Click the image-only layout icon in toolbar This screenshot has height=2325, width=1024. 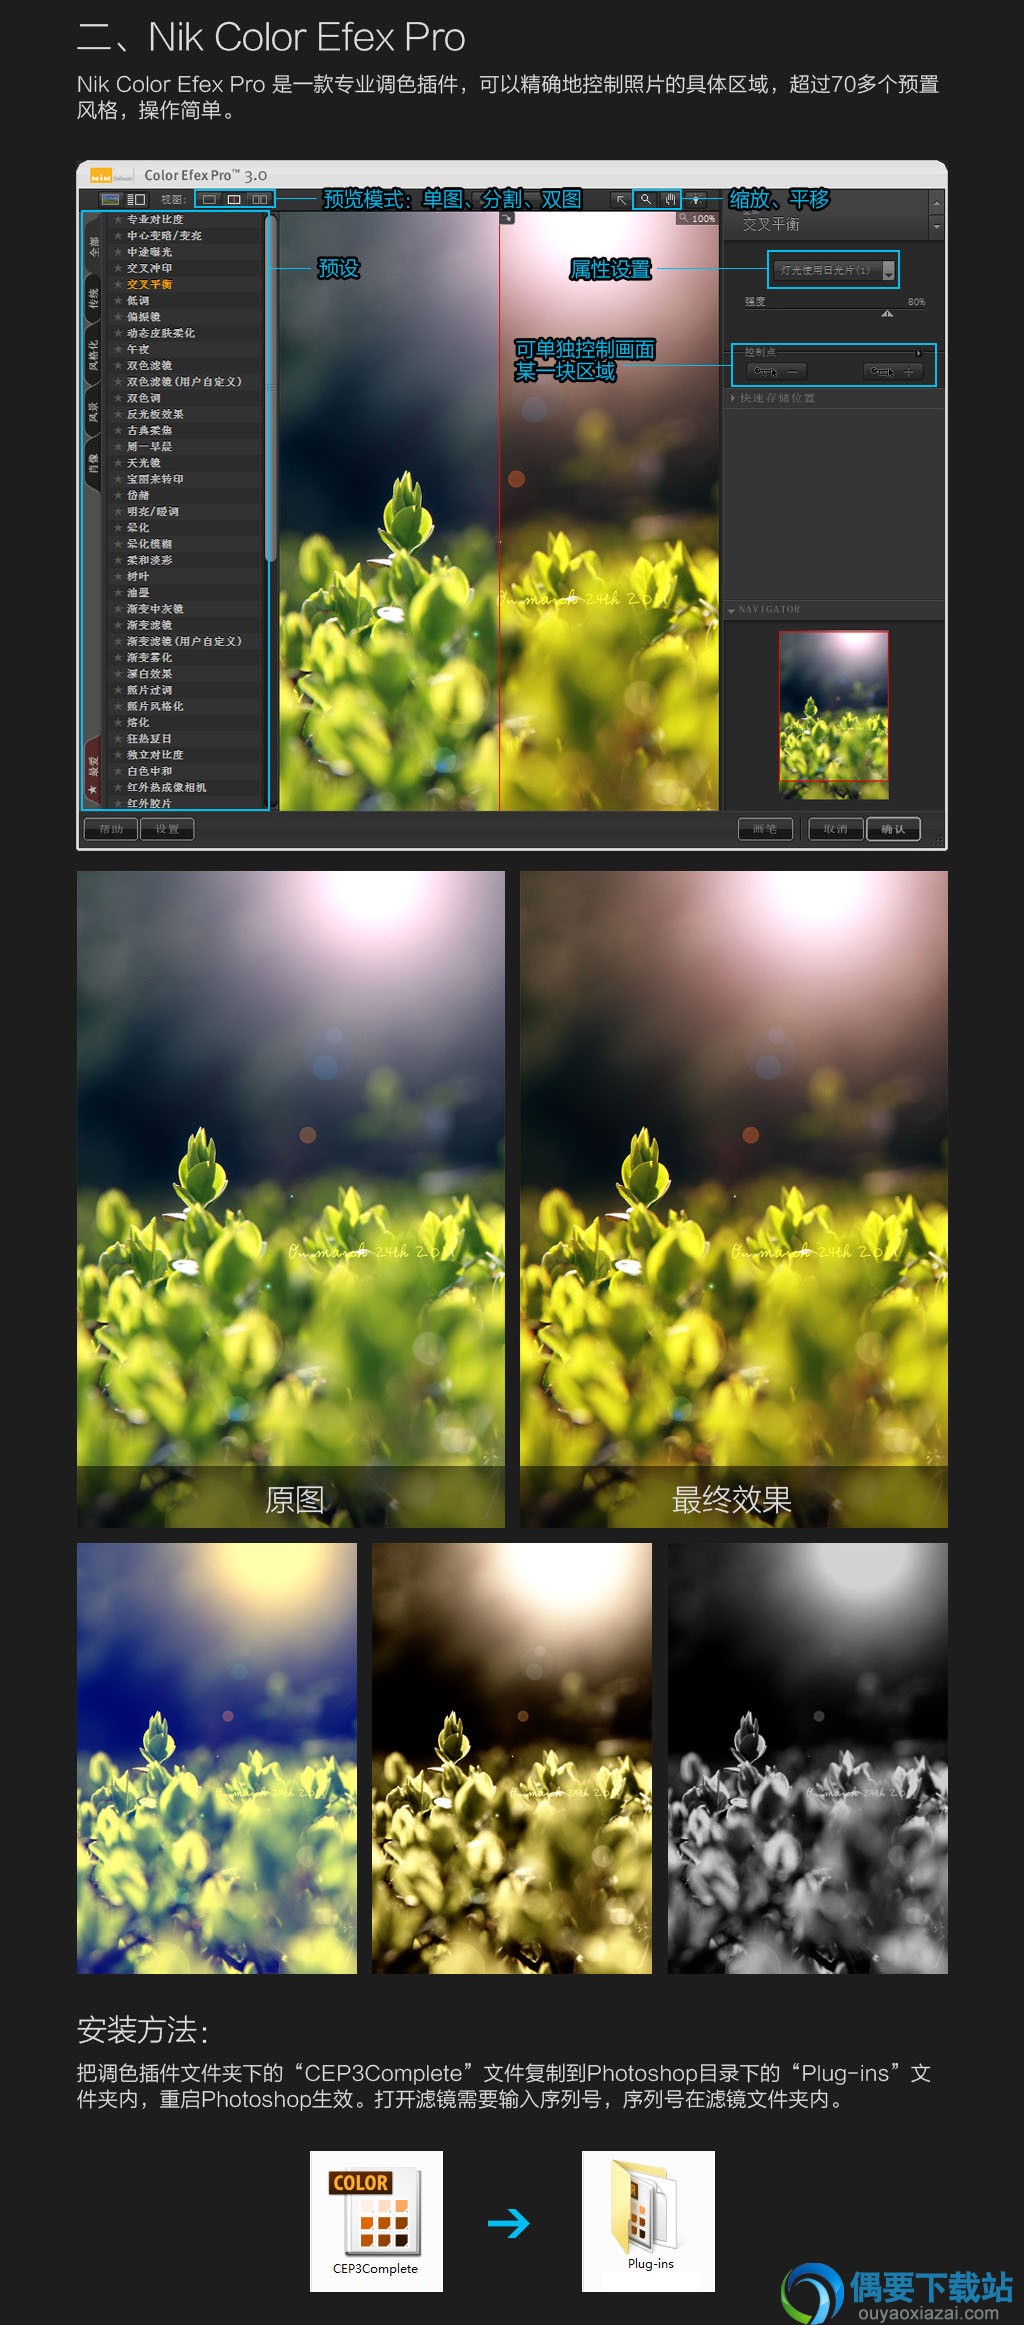111,200
